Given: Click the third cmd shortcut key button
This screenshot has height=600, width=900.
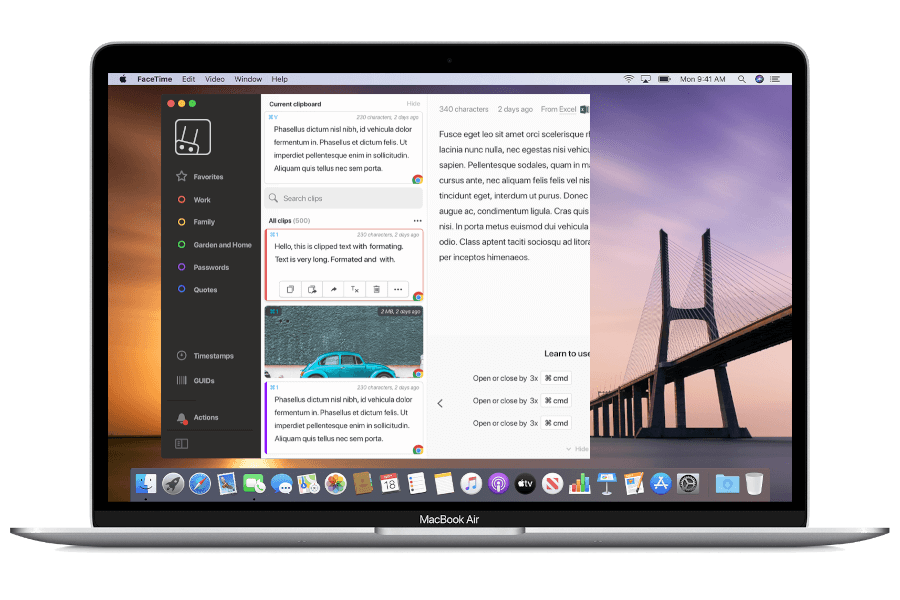Looking at the screenshot, I should pyautogui.click(x=556, y=423).
